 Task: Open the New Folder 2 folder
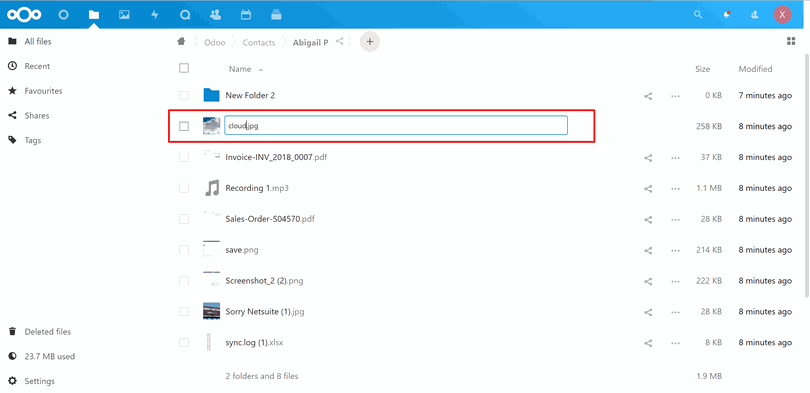tap(250, 96)
